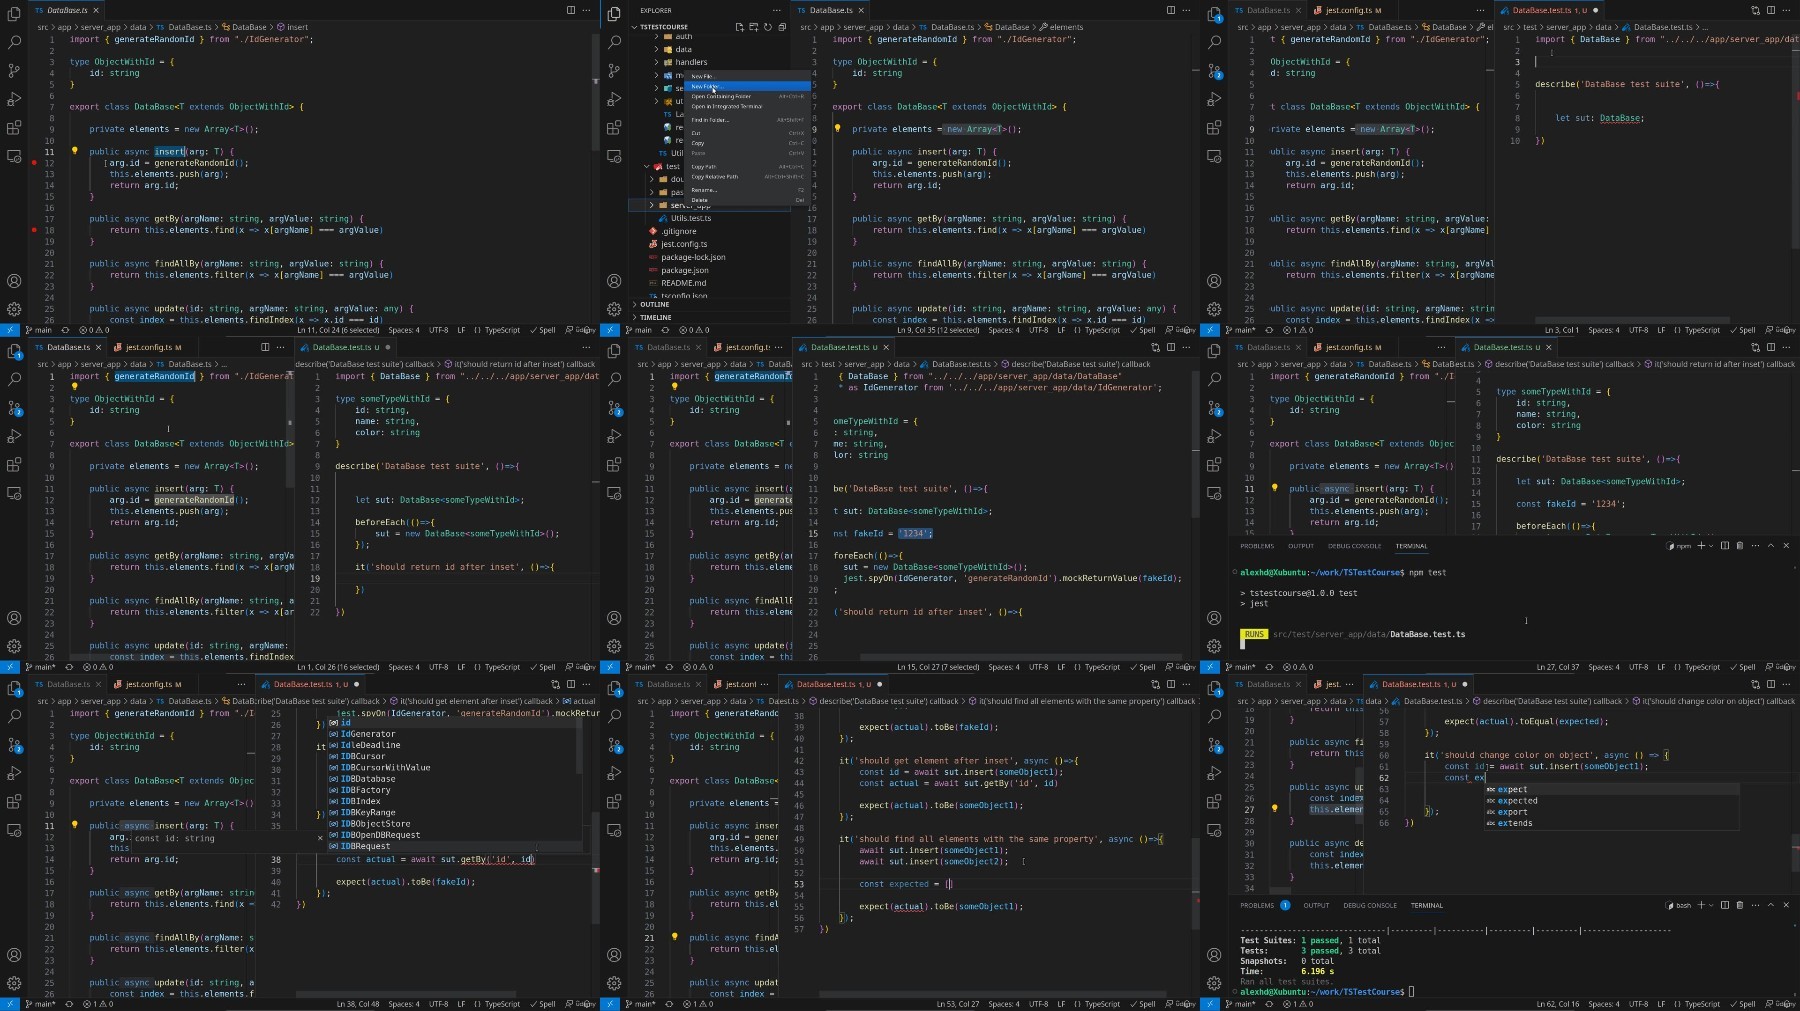Split the bash terminal pane
The image size is (1800, 1011).
click(x=1724, y=905)
